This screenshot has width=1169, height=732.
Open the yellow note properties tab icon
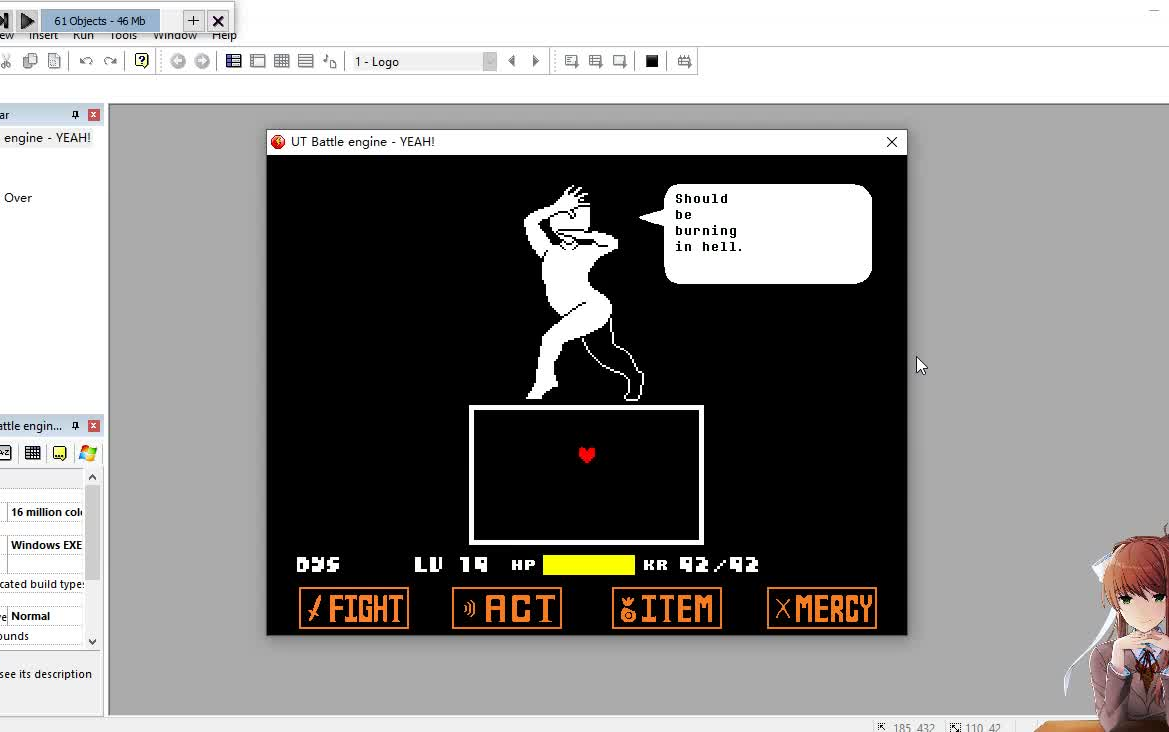point(60,453)
